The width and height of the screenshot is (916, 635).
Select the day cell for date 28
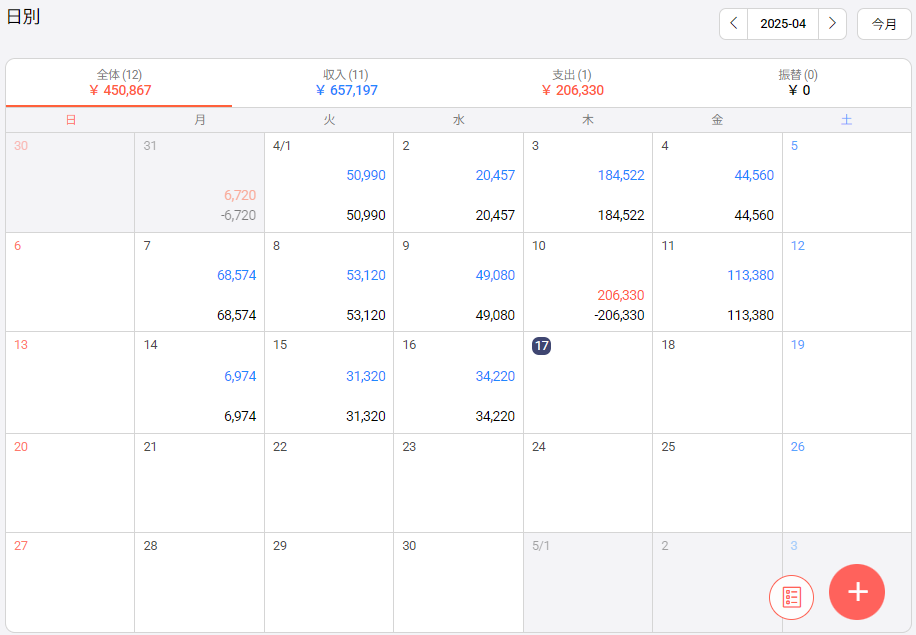(x=199, y=582)
